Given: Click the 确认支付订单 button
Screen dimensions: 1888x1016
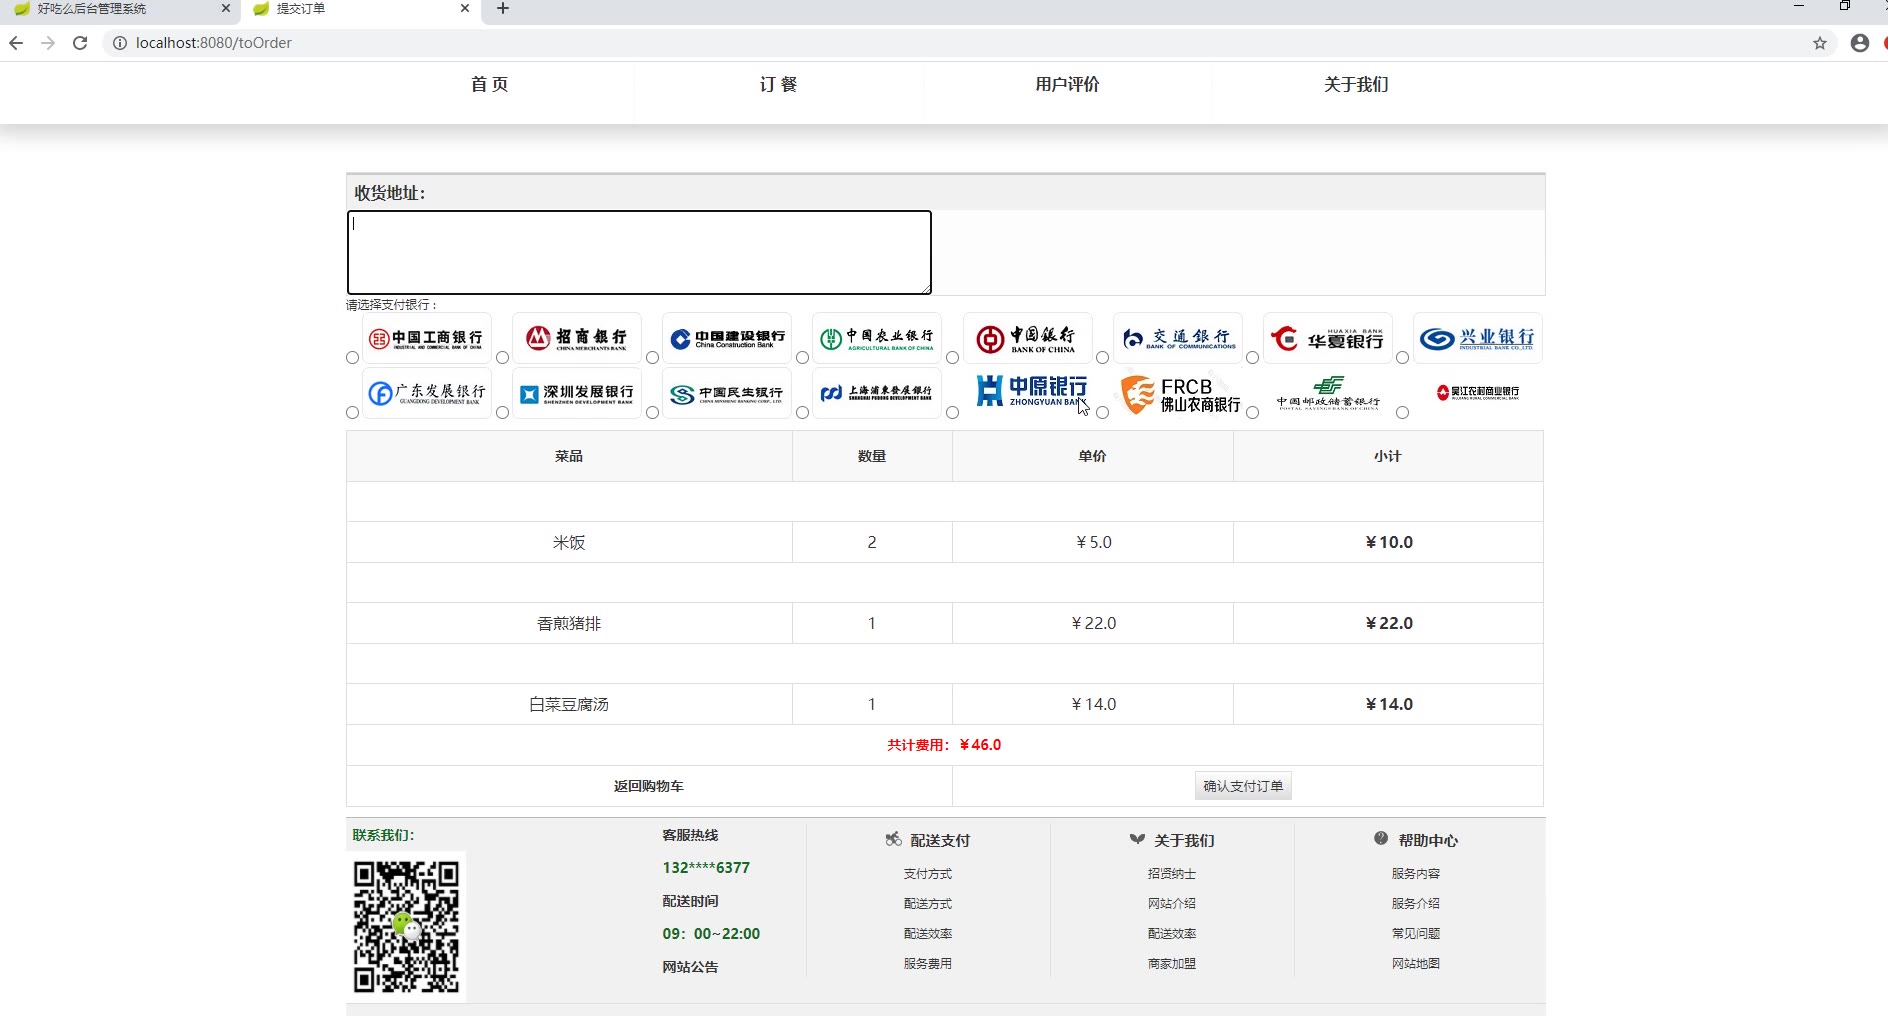Looking at the screenshot, I should pyautogui.click(x=1243, y=786).
